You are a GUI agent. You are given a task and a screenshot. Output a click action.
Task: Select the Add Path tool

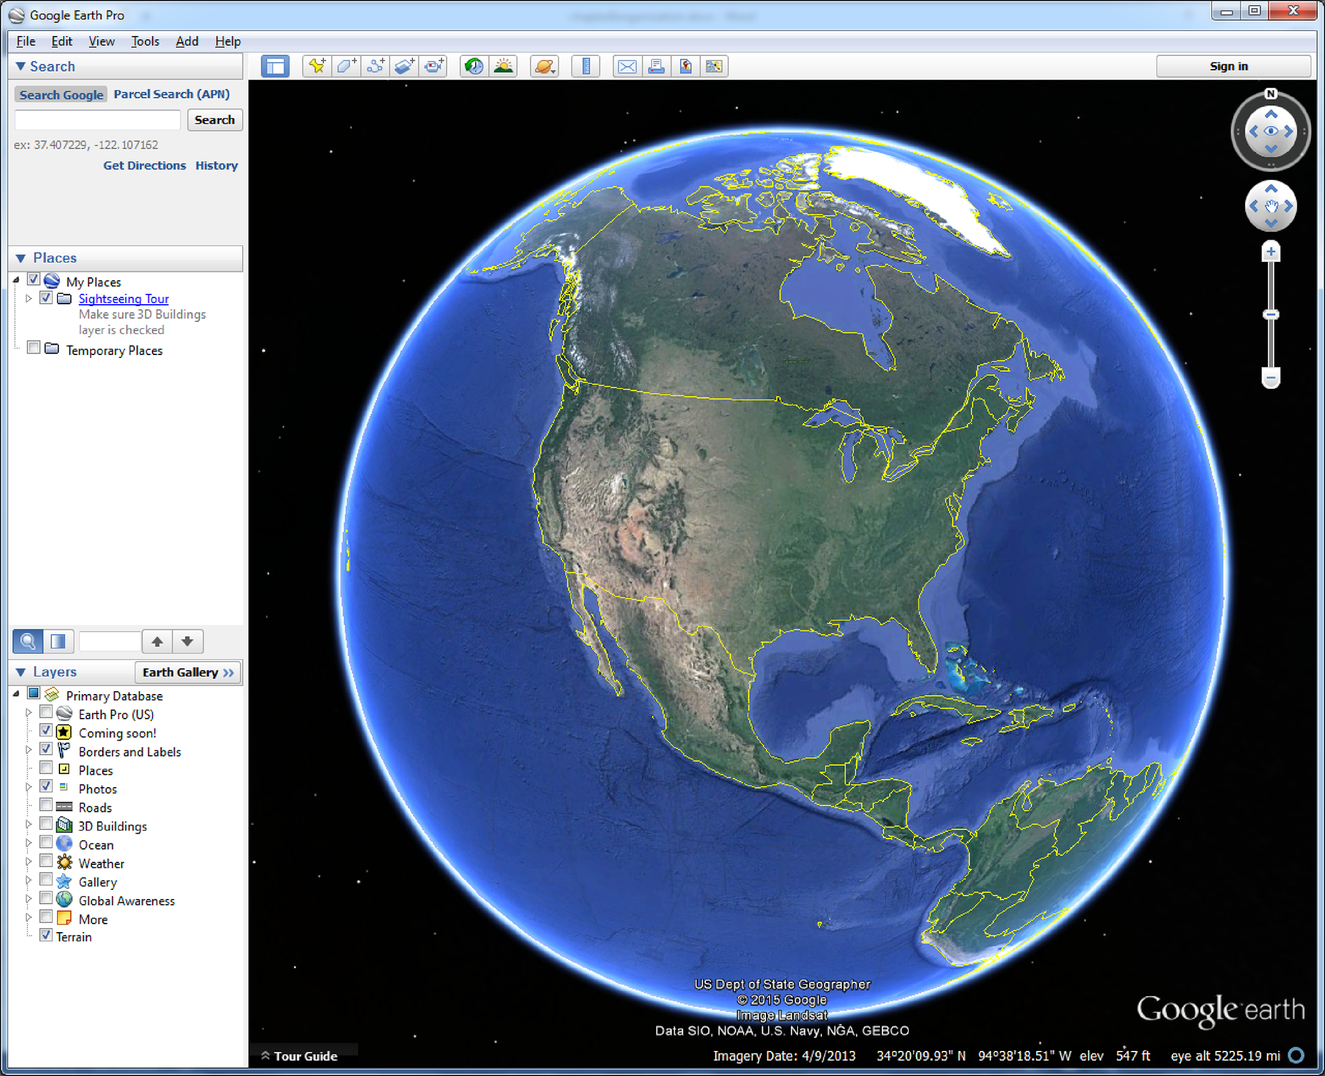coord(376,67)
